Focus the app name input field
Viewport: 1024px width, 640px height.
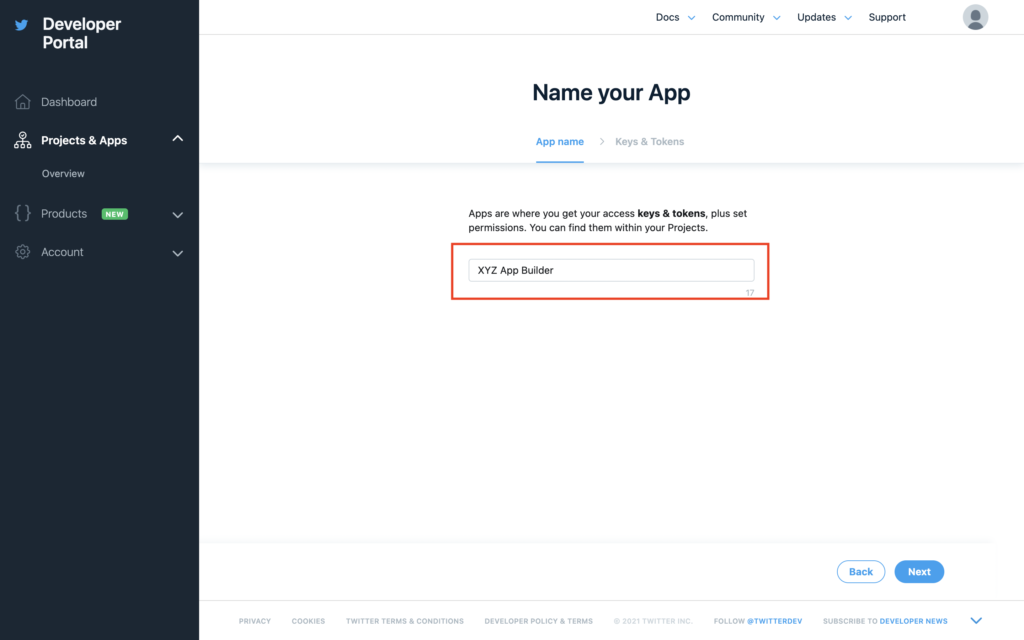[611, 270]
